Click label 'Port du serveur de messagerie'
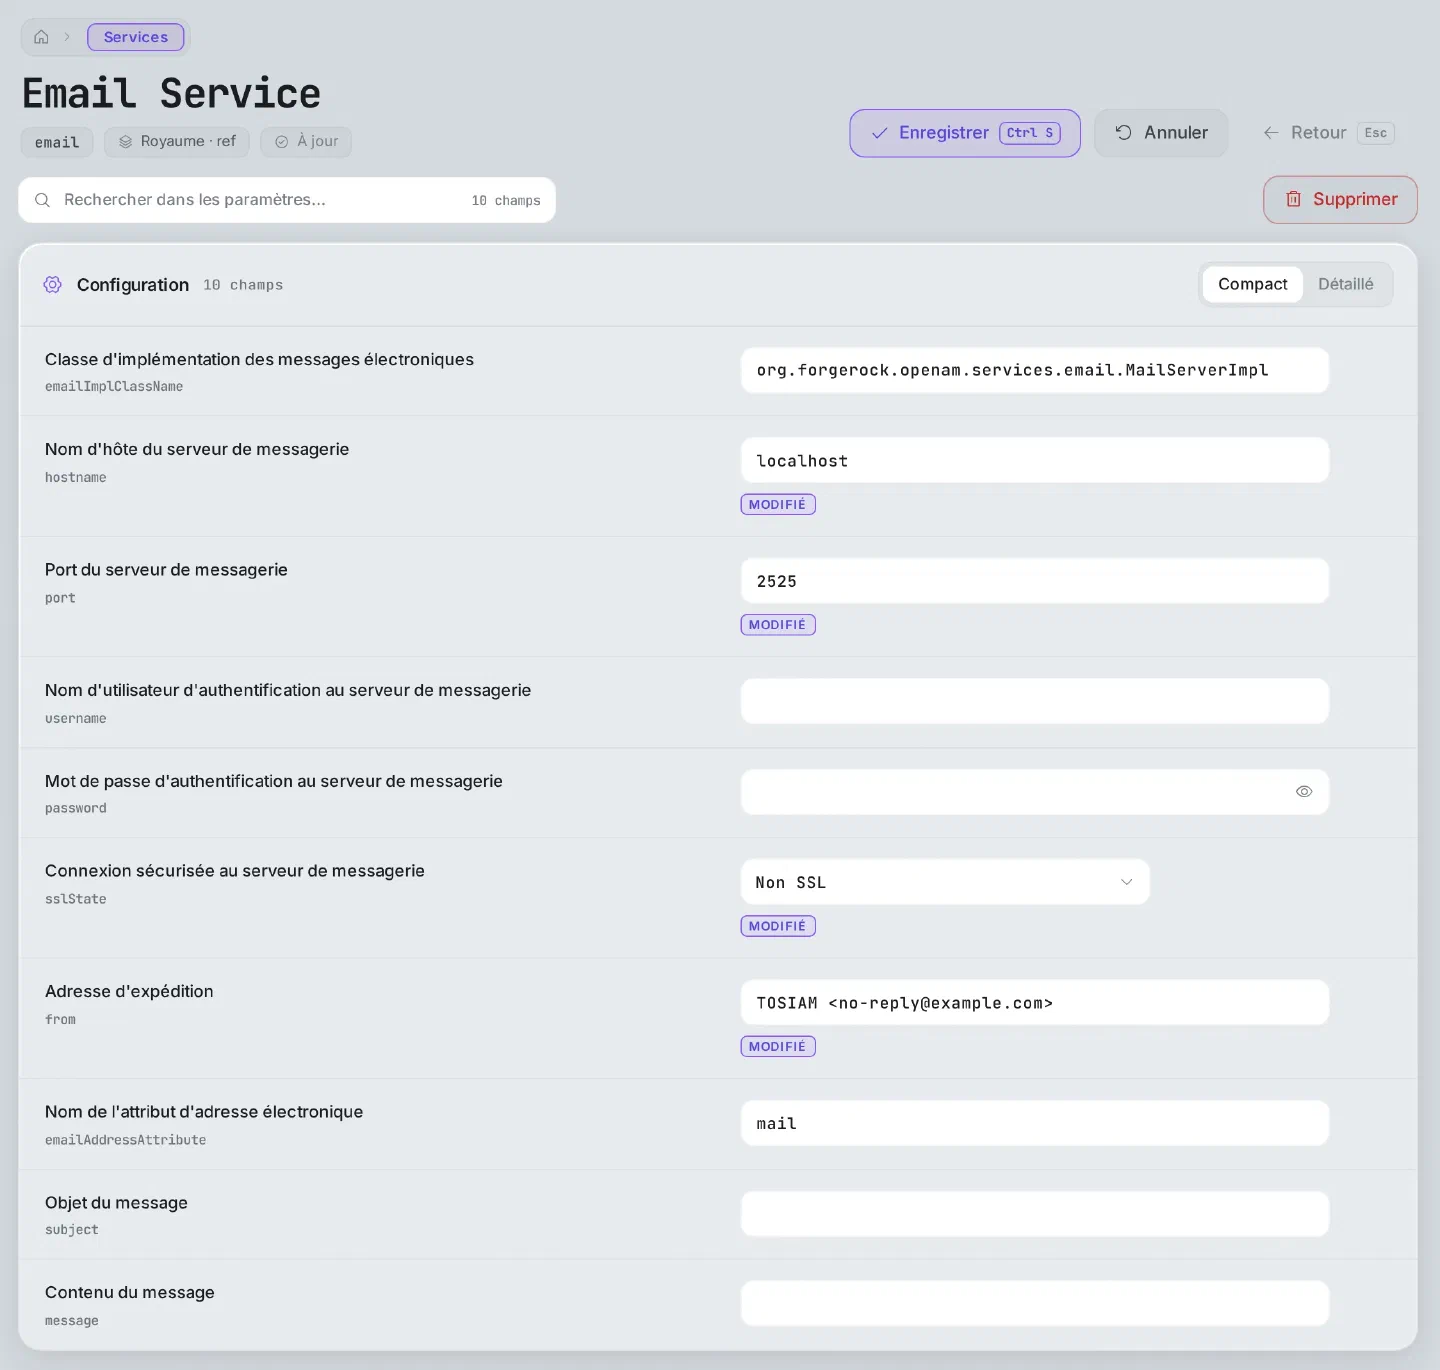1440x1370 pixels. point(166,569)
